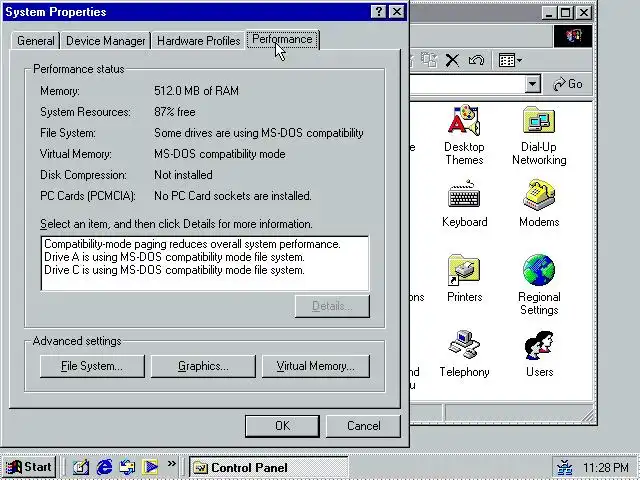Click the copy-to toolbar icon in Control Panel

(x=429, y=60)
